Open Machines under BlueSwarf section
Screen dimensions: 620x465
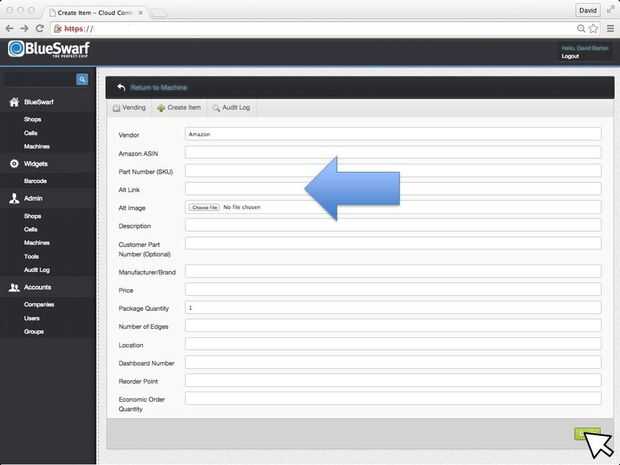(37, 147)
